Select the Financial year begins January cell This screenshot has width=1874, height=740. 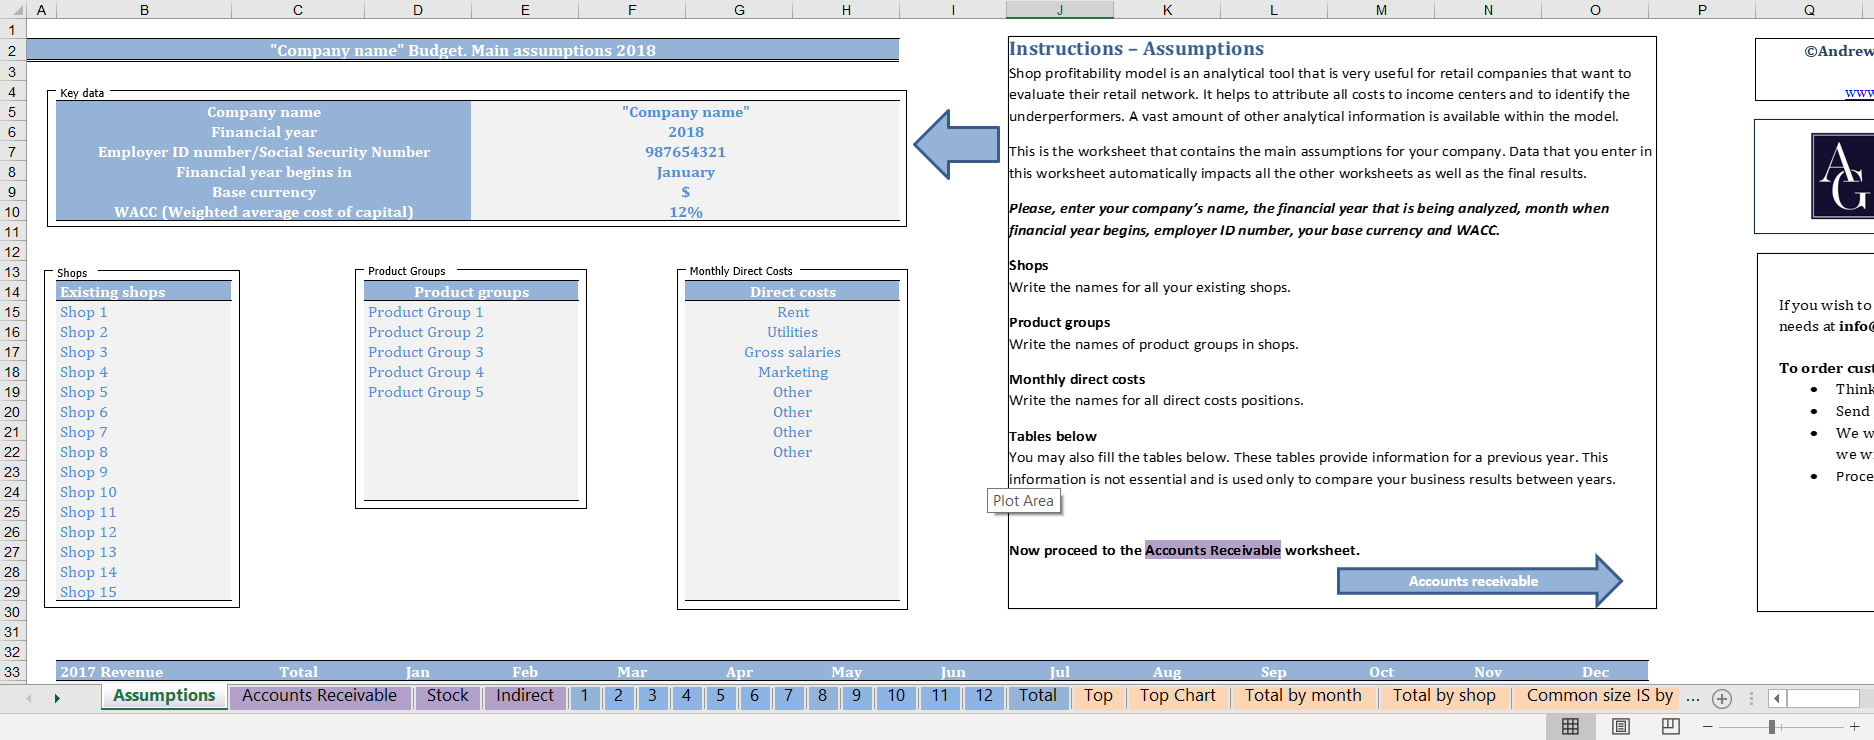[686, 172]
